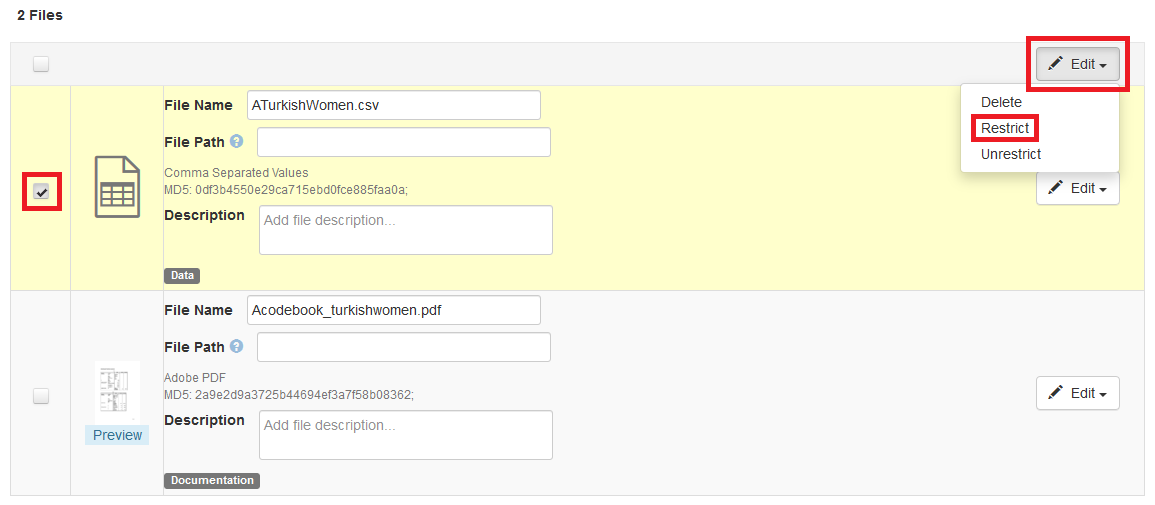
Task: Focus the File Path field for the PDF file
Action: tap(404, 347)
